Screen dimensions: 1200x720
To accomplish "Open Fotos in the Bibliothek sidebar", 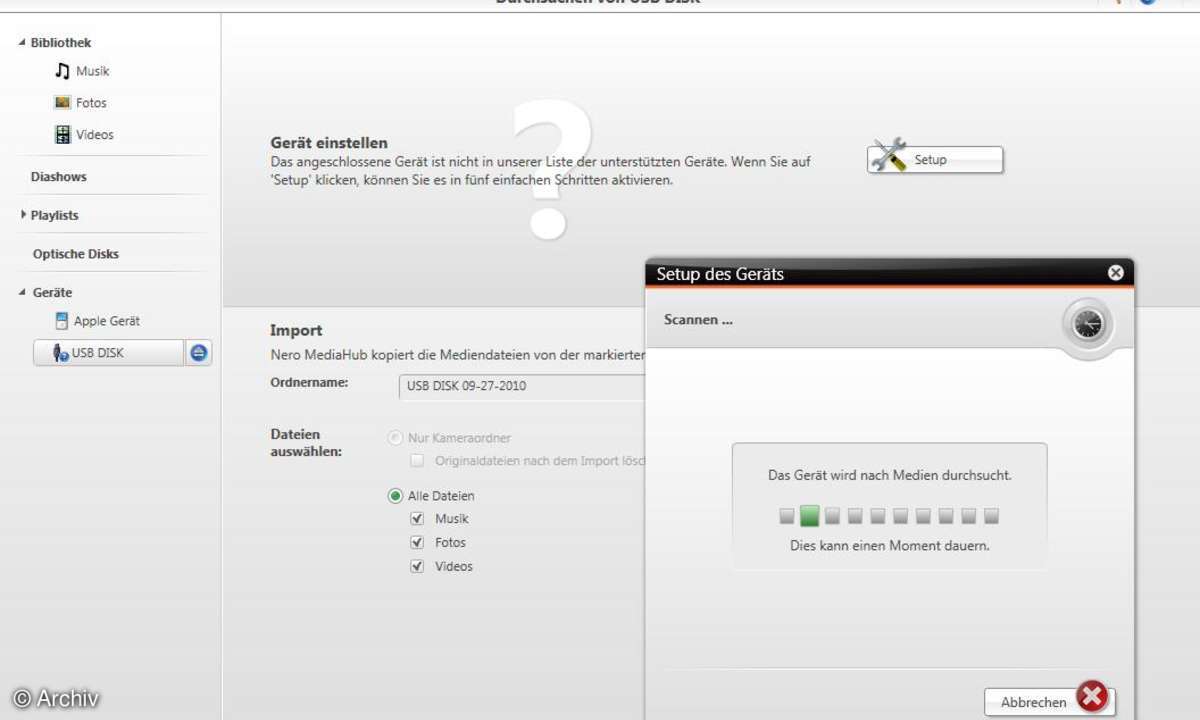I will click(80, 103).
